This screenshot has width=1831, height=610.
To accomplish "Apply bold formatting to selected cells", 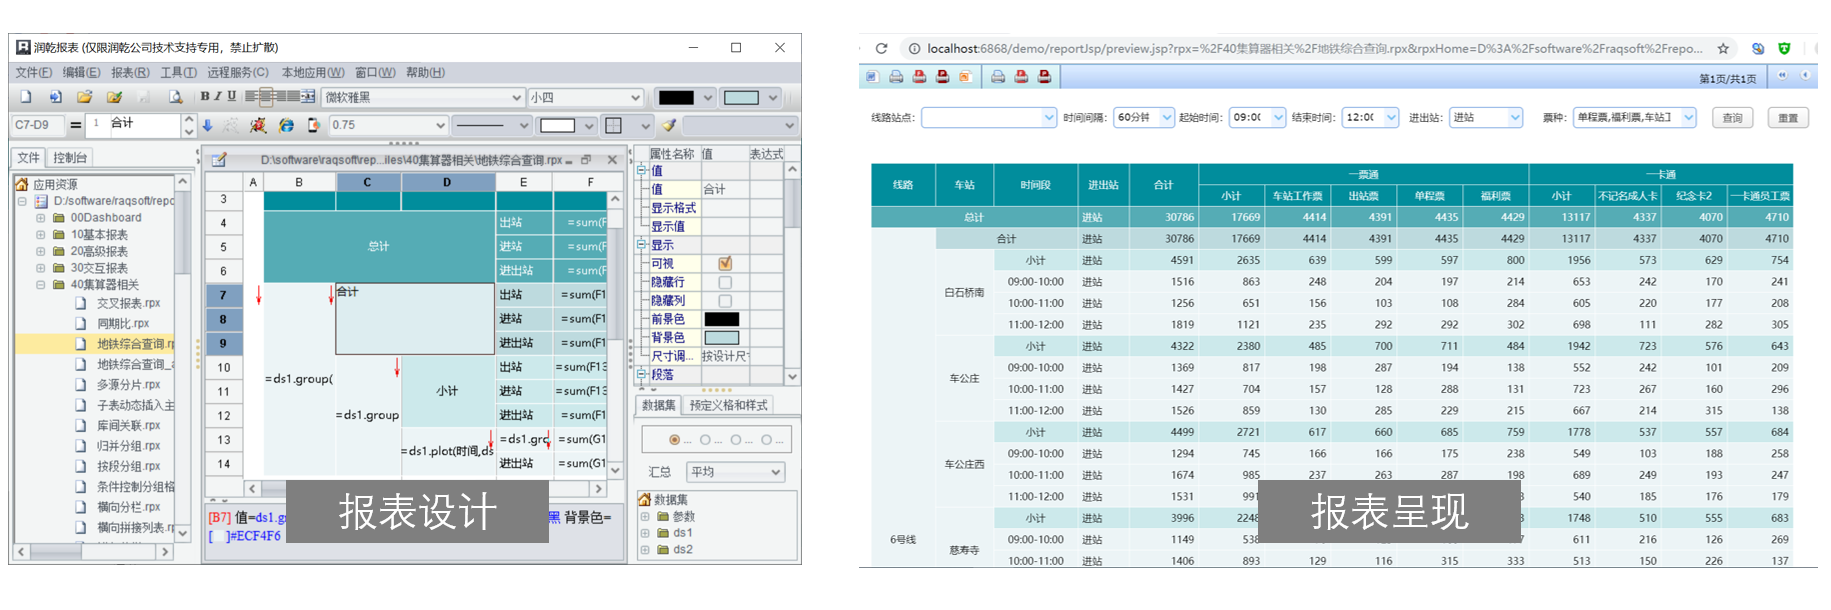I will coord(204,96).
